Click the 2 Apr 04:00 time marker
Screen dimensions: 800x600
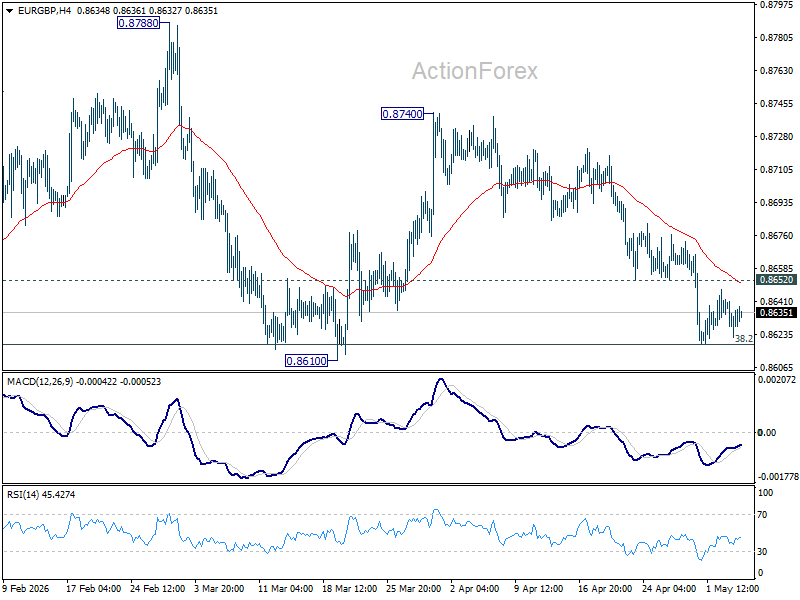[x=474, y=588]
